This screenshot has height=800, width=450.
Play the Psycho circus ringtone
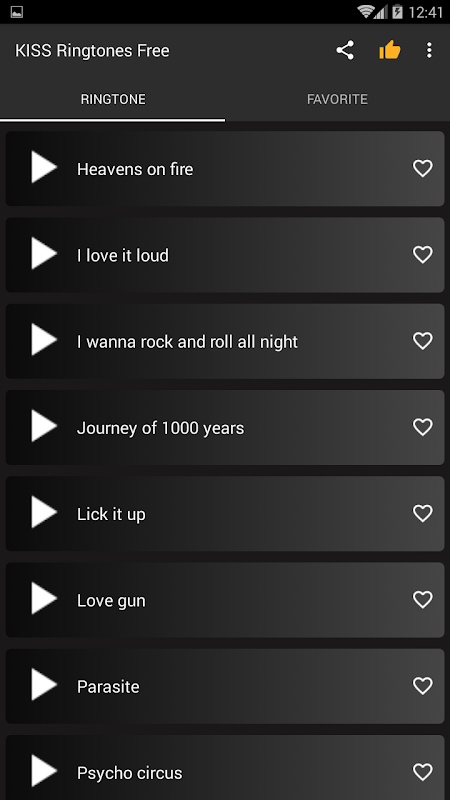[44, 770]
